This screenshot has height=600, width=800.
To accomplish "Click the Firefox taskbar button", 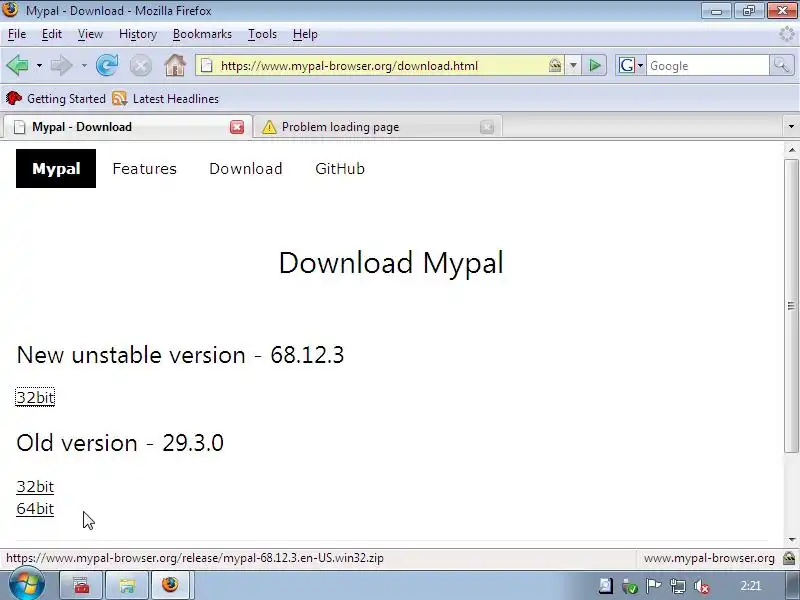I will pos(171,585).
